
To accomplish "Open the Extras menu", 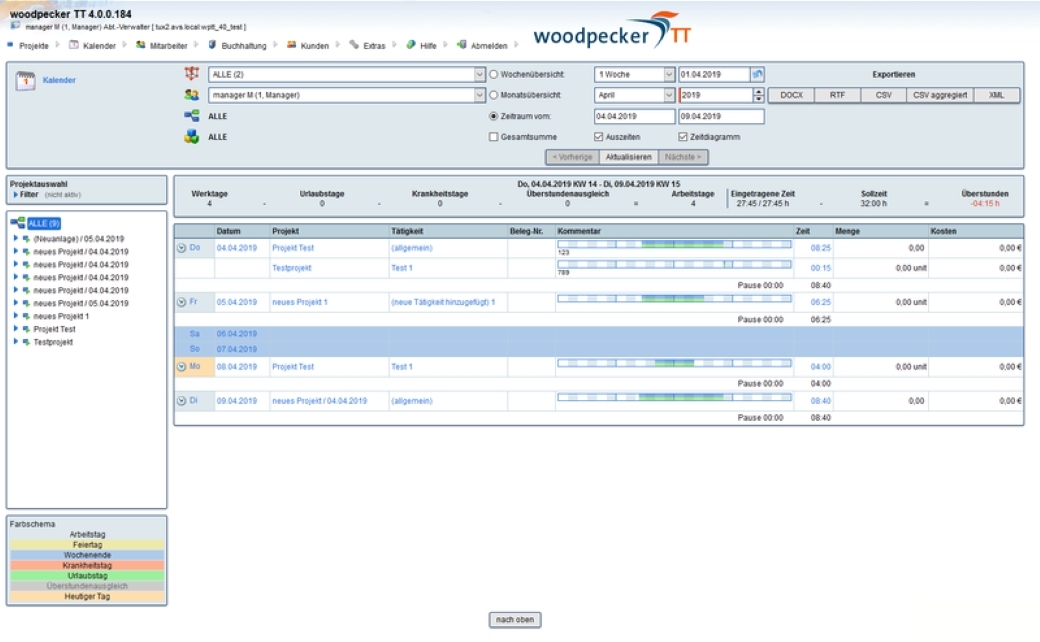I will pyautogui.click(x=374, y=46).
